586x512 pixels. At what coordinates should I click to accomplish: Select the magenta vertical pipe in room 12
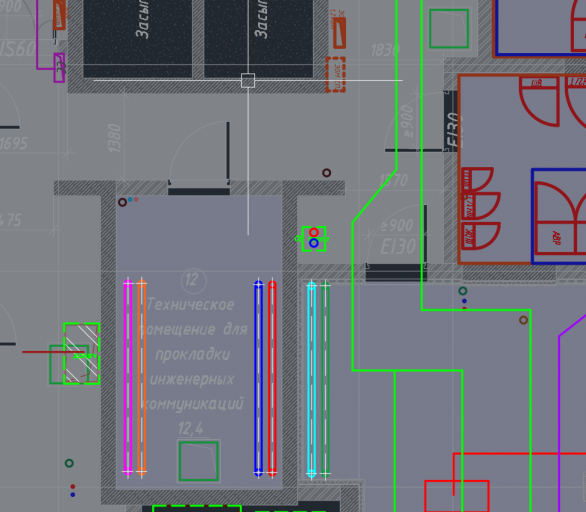coord(128,377)
